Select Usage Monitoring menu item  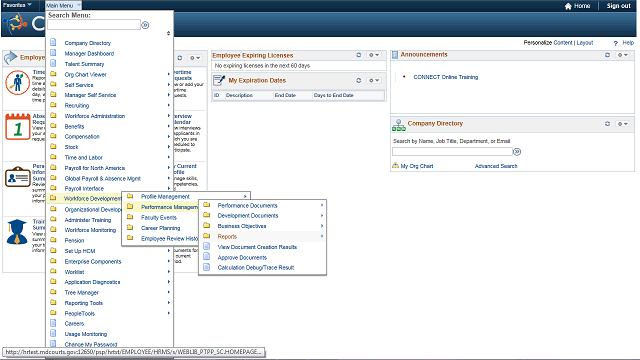(86, 334)
